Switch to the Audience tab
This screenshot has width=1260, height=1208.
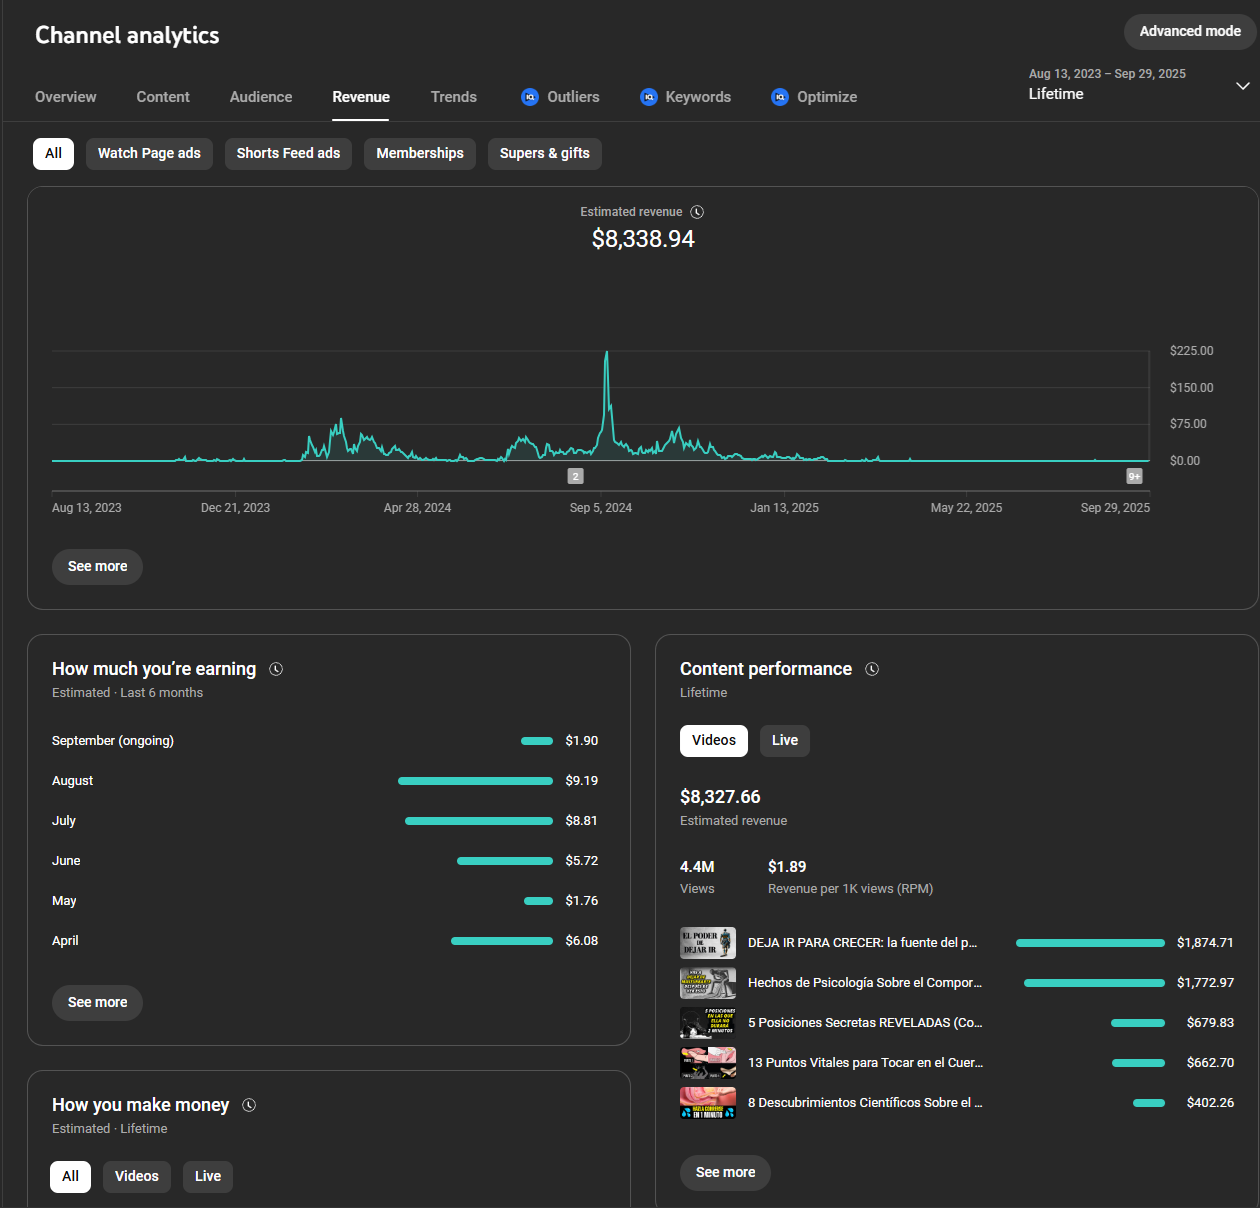tap(261, 97)
